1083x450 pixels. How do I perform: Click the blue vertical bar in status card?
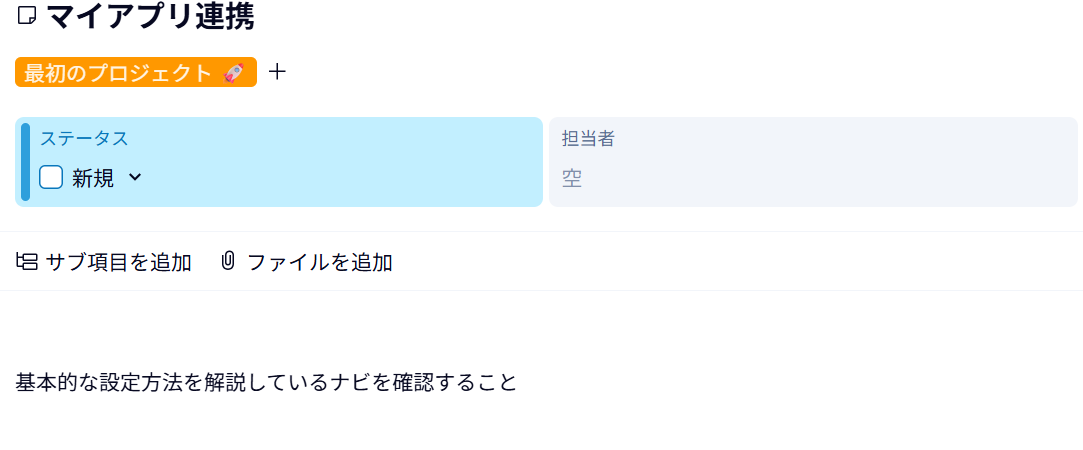pyautogui.click(x=25, y=162)
